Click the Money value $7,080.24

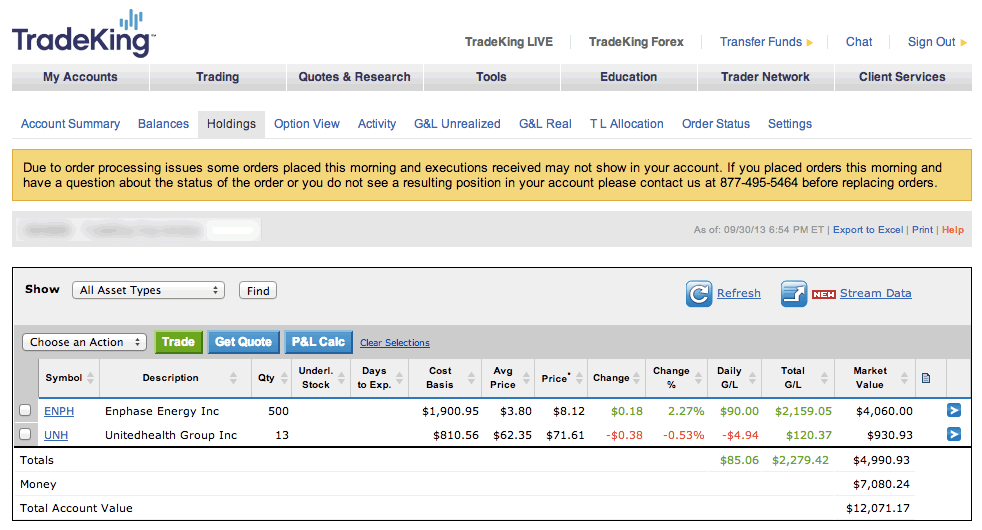click(x=881, y=484)
